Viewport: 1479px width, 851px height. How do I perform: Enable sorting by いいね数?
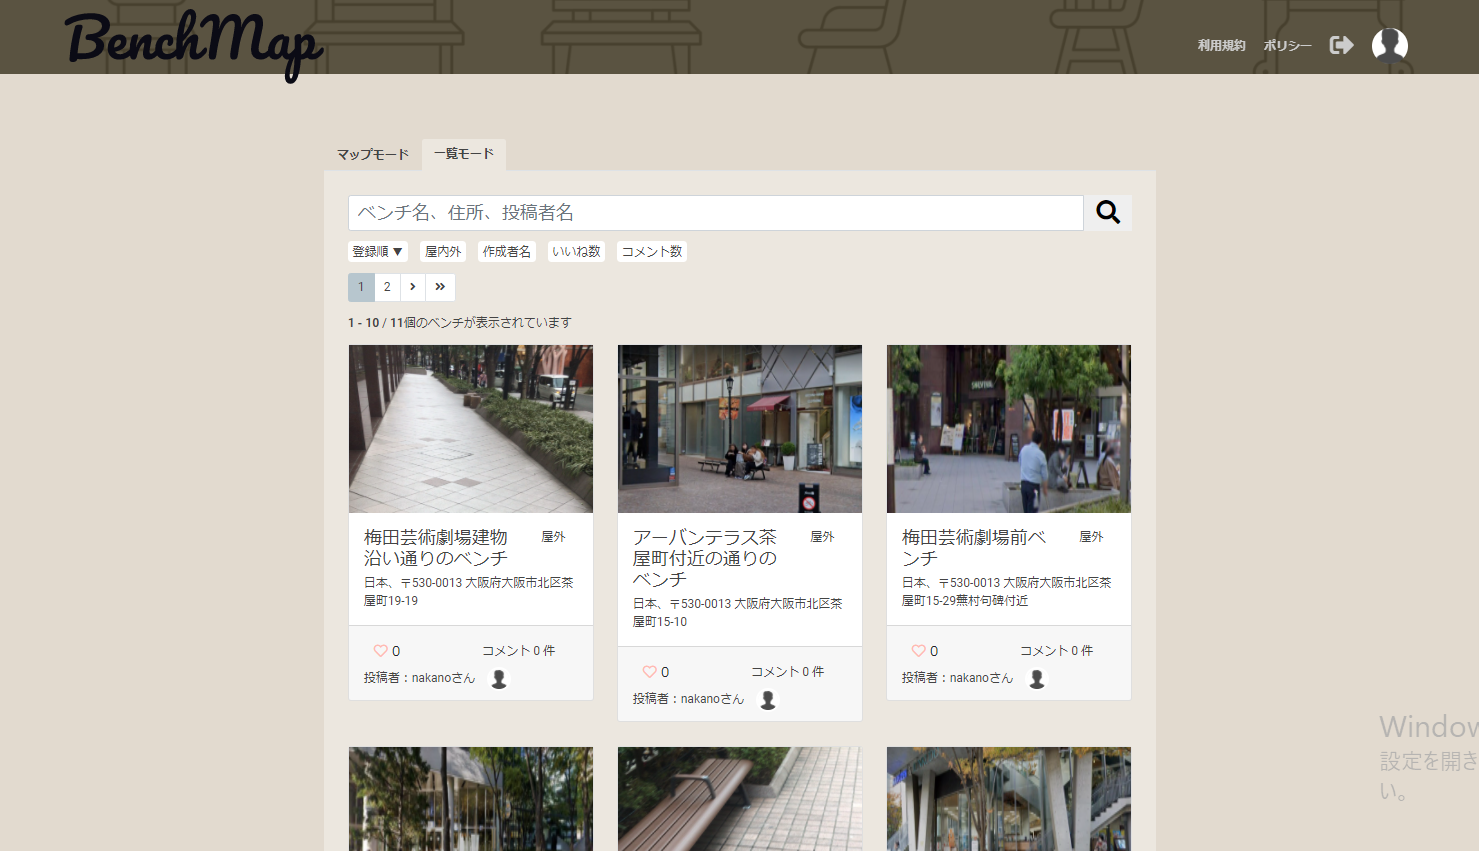[x=576, y=251]
